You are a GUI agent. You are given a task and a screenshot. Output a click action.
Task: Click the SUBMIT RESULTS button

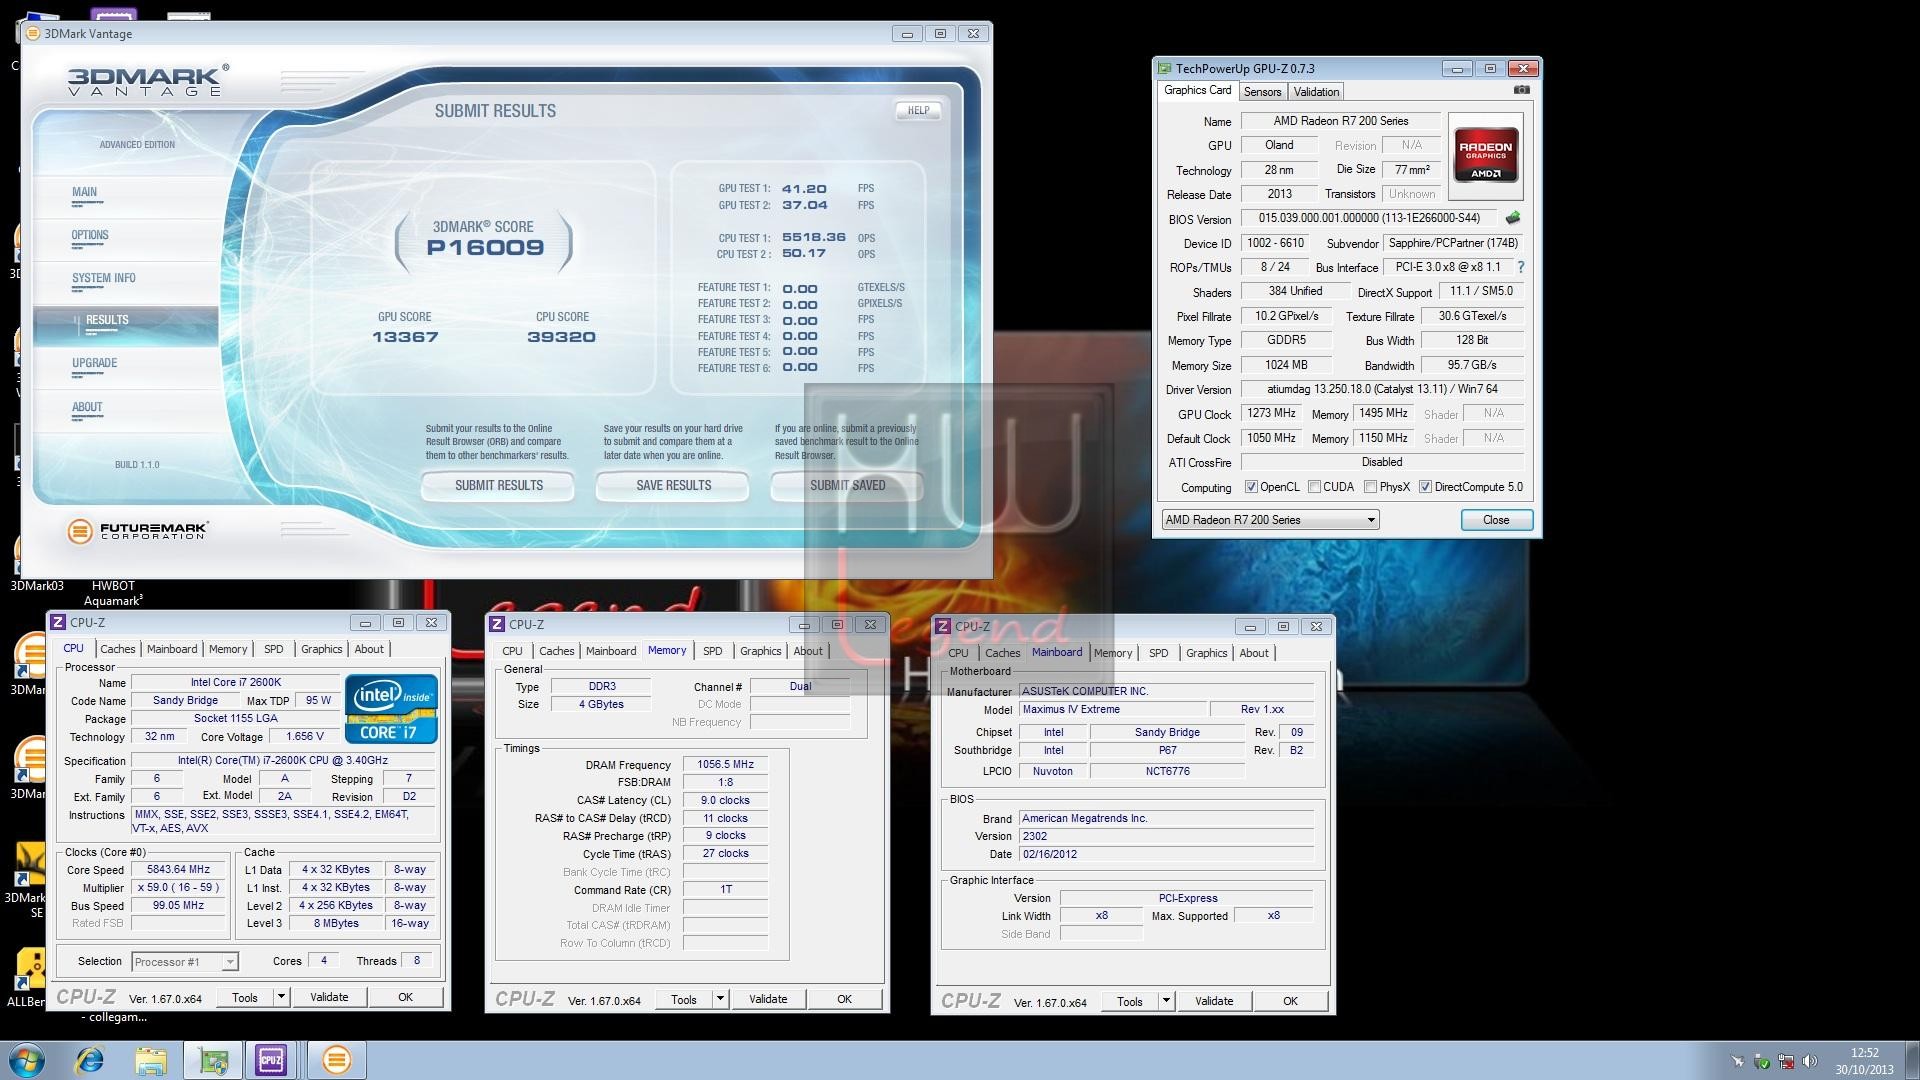pos(498,486)
